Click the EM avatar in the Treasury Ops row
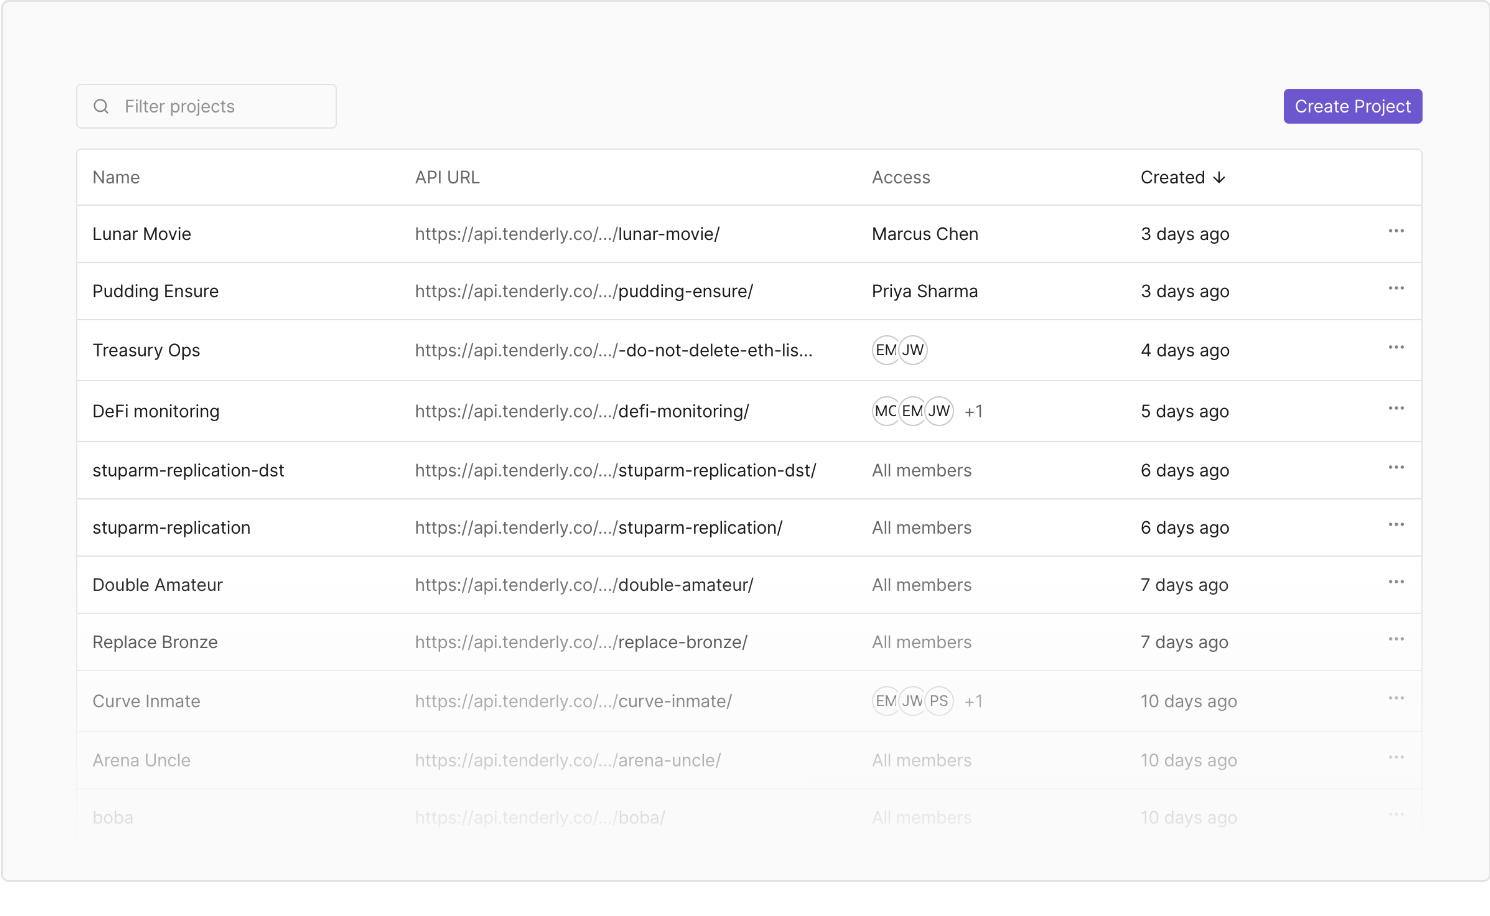 [886, 350]
